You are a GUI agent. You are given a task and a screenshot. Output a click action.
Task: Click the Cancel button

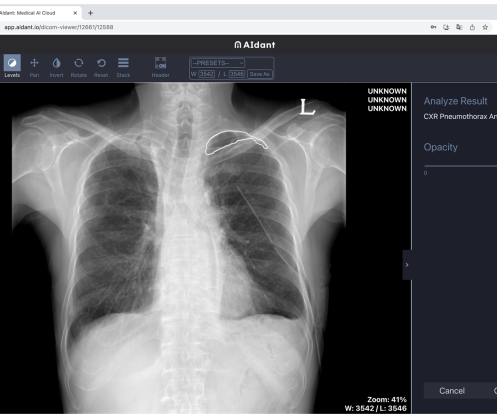(x=452, y=391)
